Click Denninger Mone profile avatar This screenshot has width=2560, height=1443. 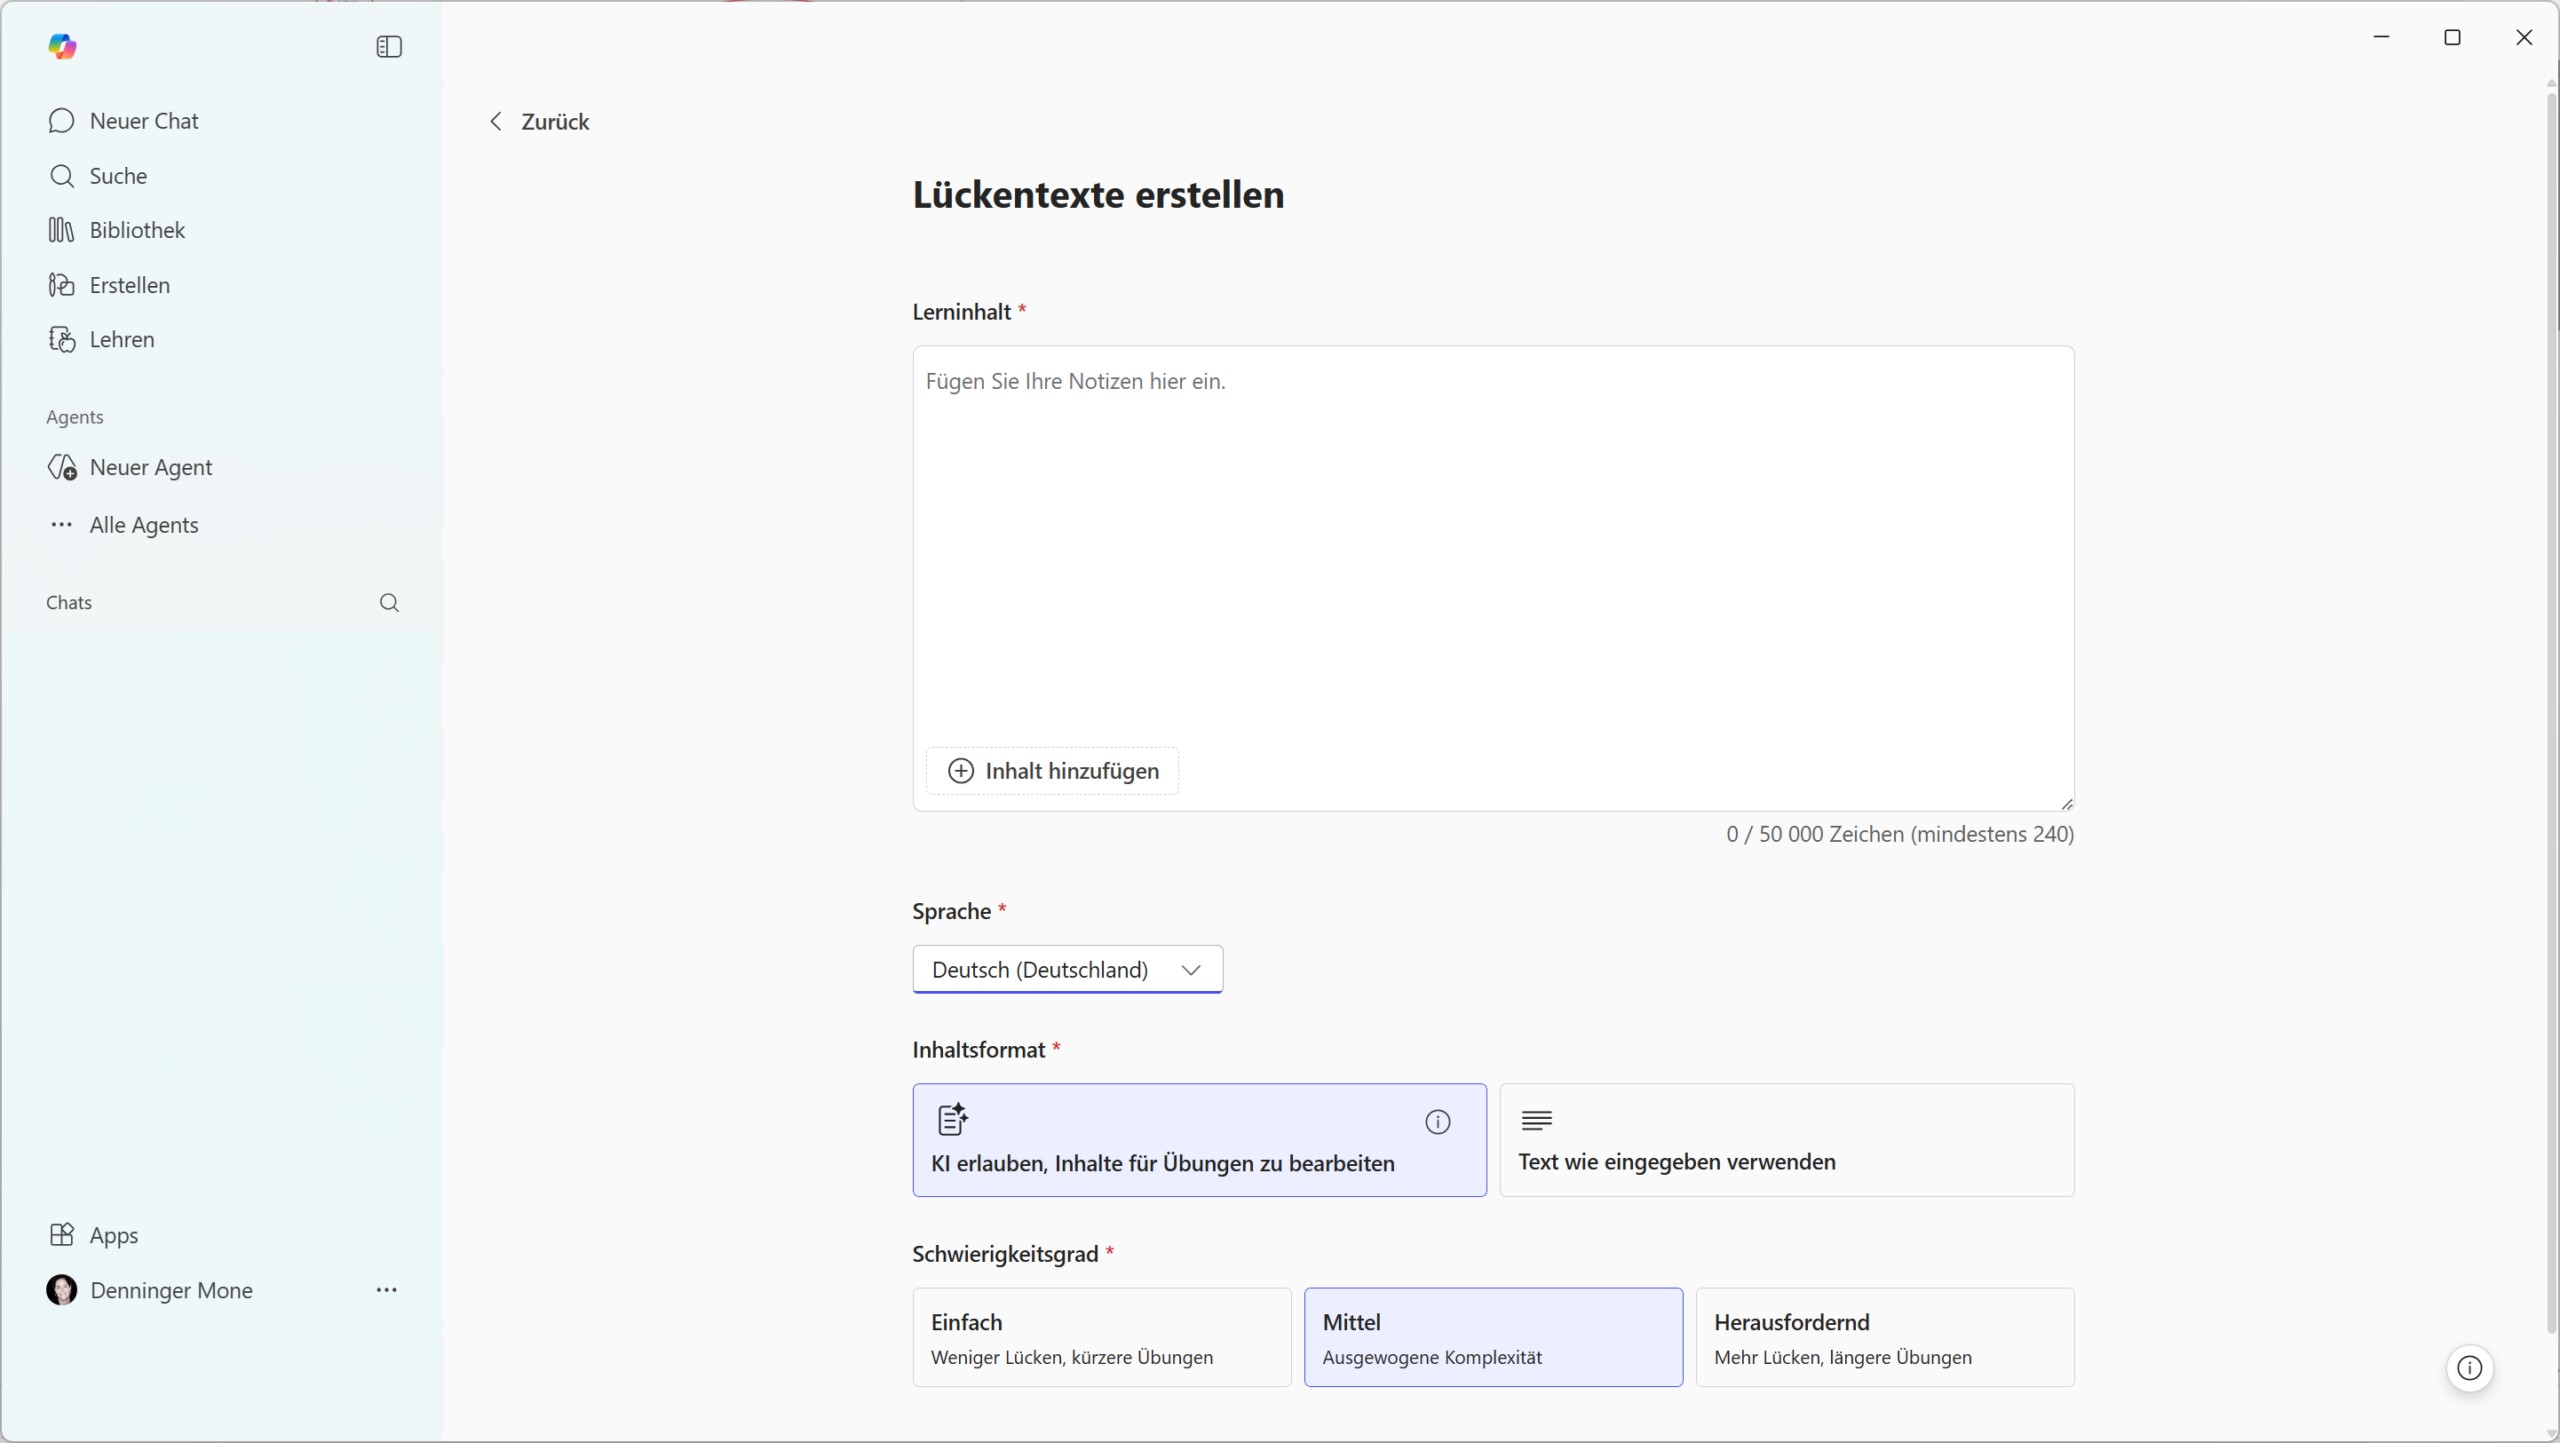62,1290
